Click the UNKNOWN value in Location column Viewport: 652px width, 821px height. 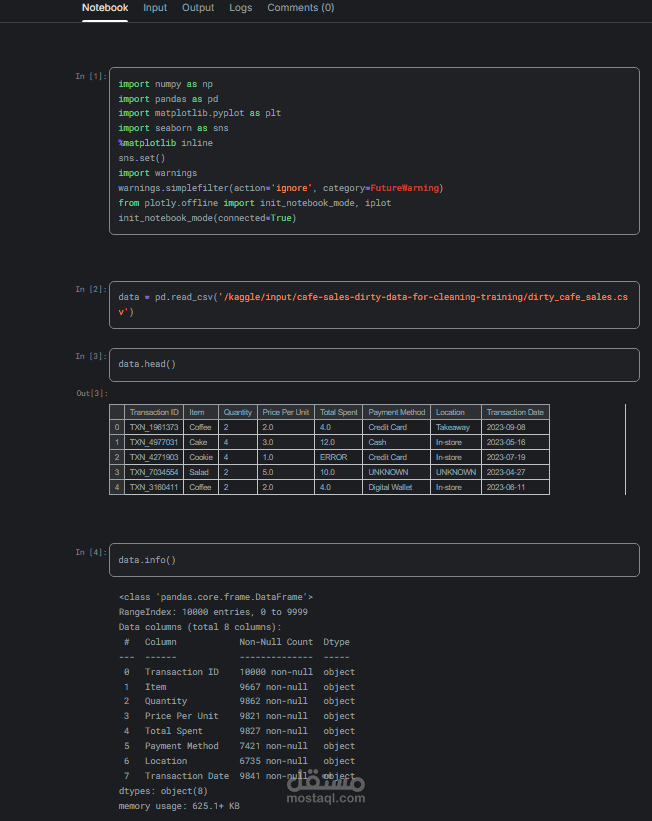pos(456,472)
